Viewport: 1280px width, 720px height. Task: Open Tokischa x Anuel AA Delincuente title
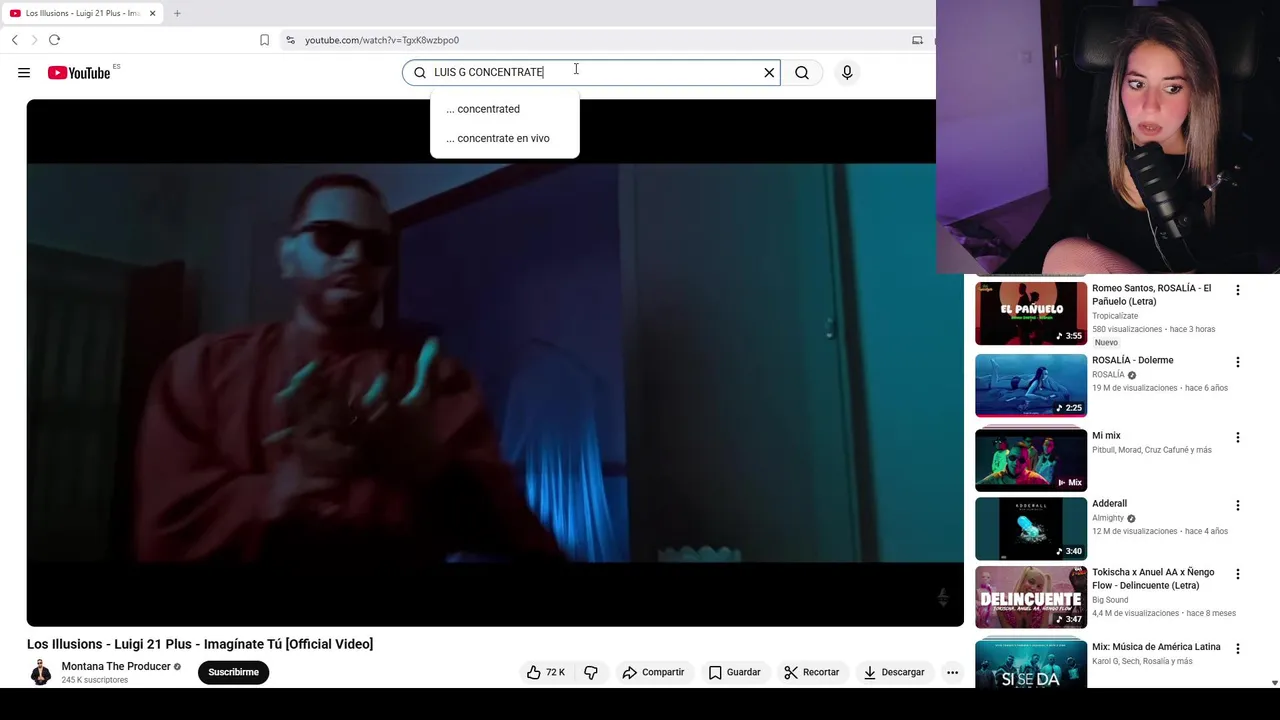click(1153, 579)
